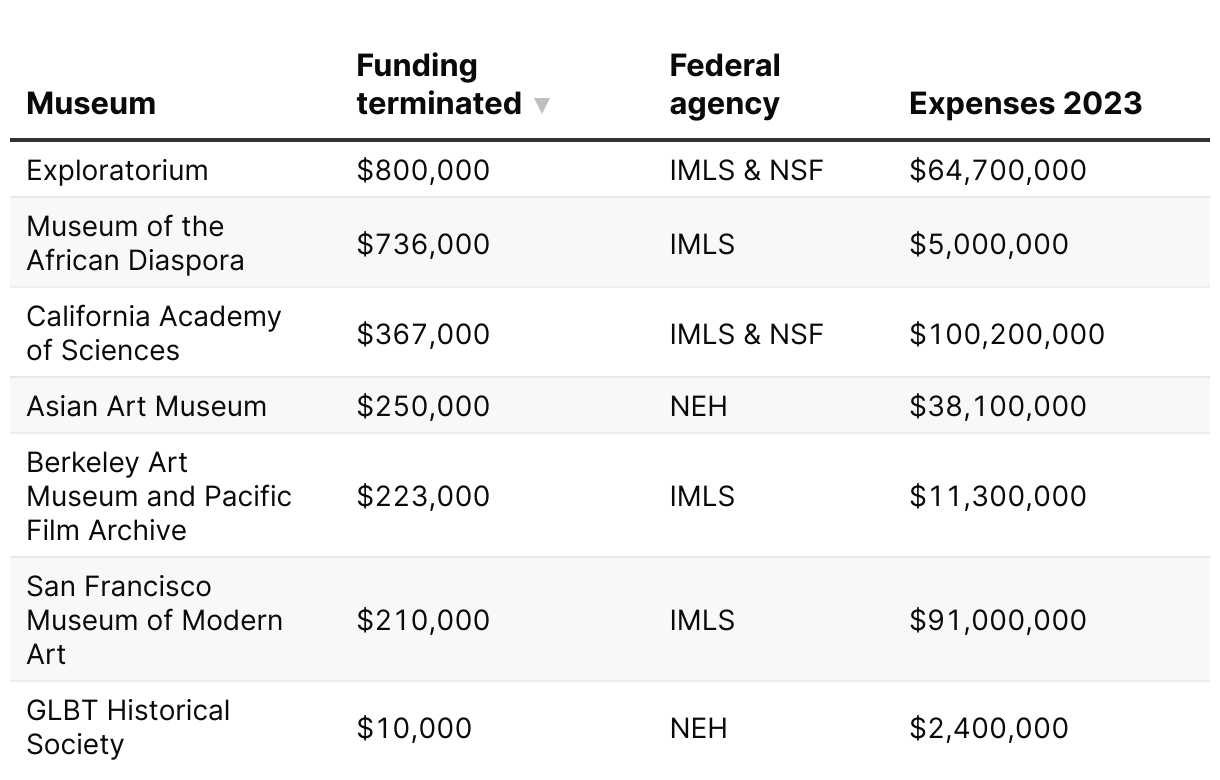Sort by the Museum column header

[91, 103]
